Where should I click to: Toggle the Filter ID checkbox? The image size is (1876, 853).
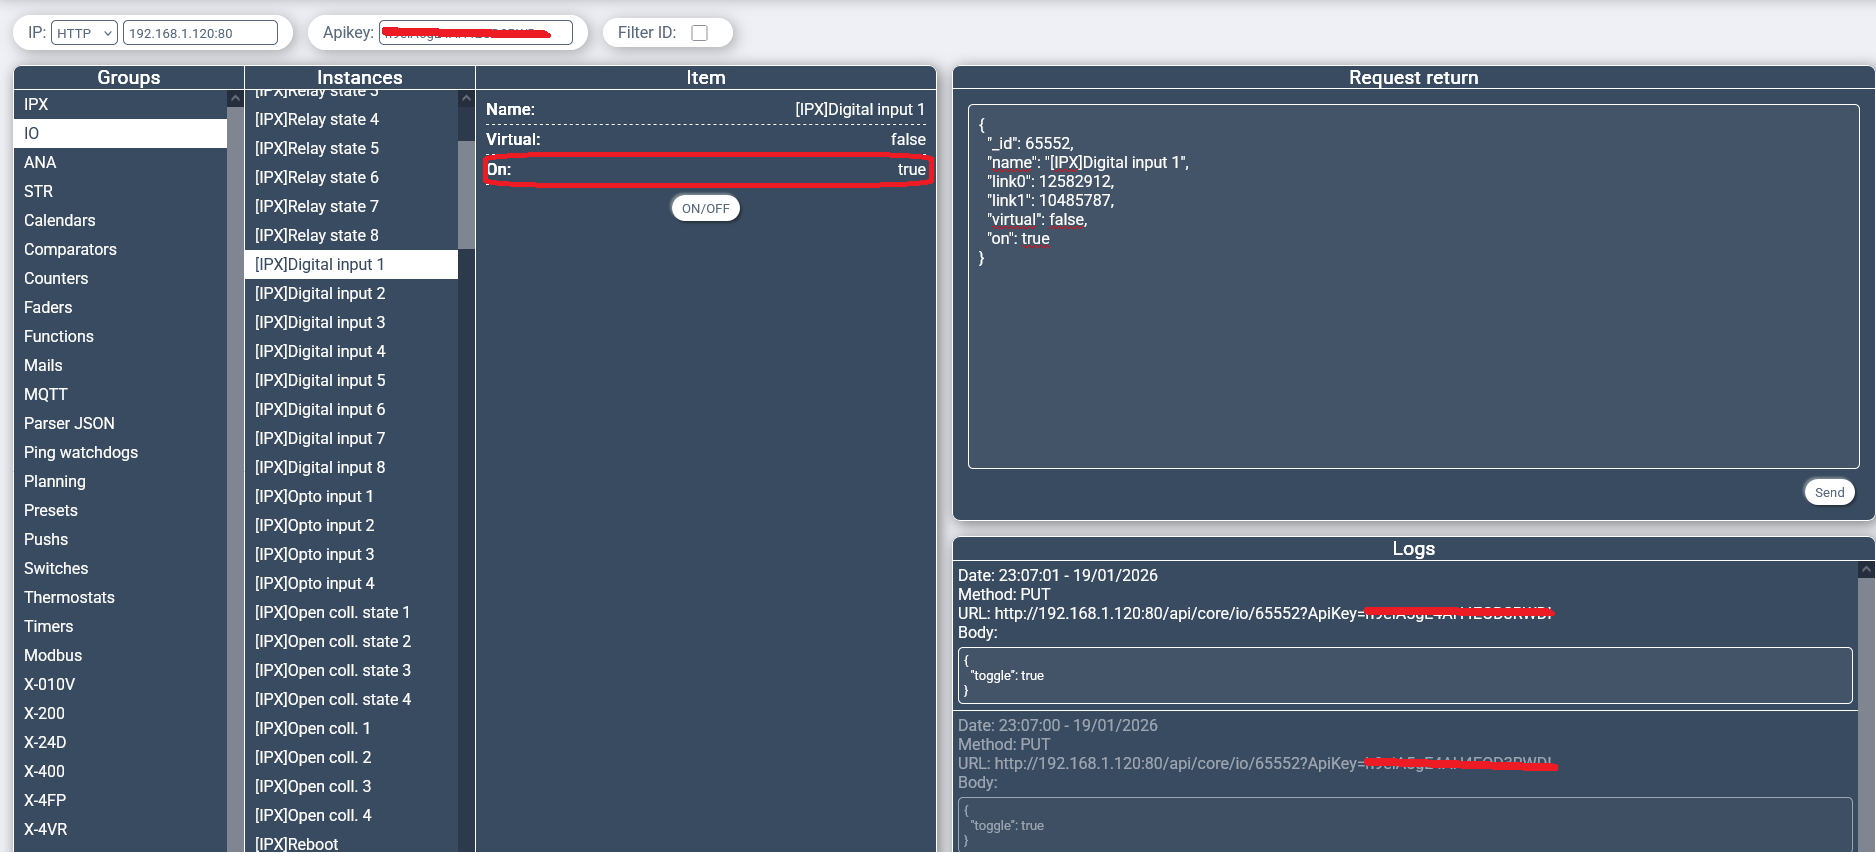click(700, 33)
